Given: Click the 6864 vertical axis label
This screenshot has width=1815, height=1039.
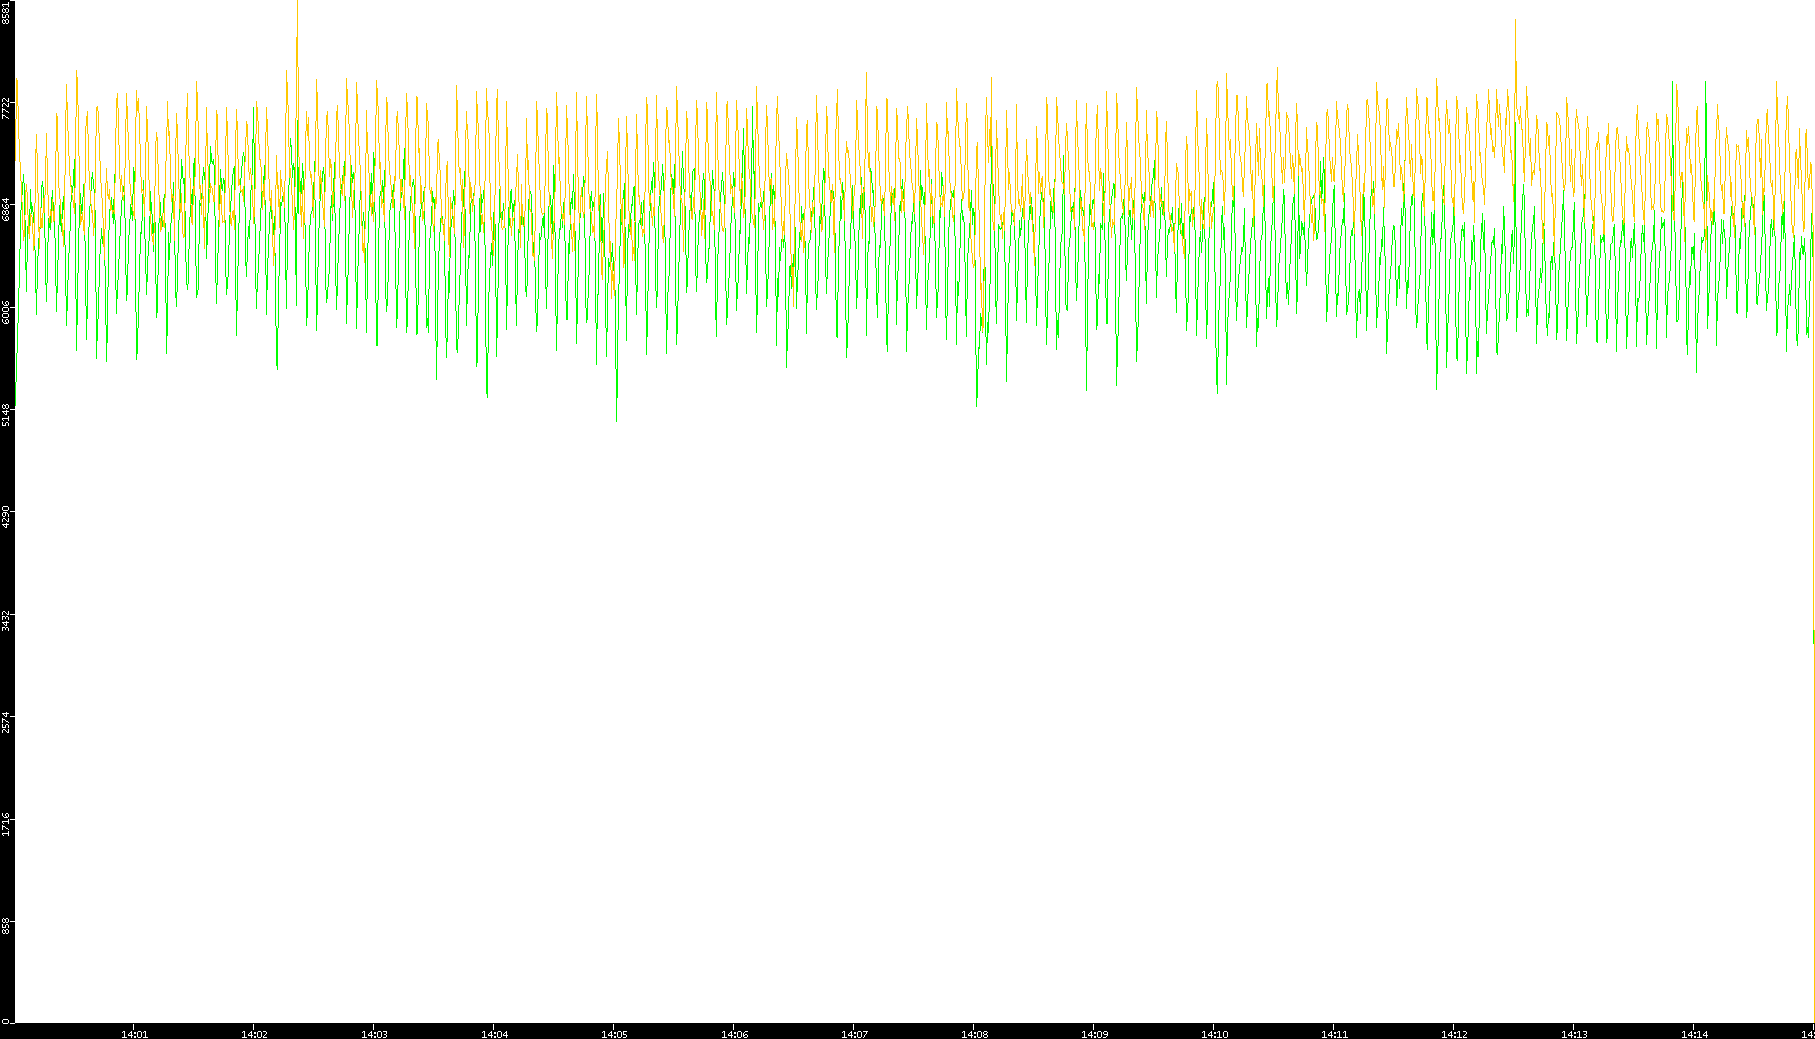Looking at the screenshot, I should (7, 209).
